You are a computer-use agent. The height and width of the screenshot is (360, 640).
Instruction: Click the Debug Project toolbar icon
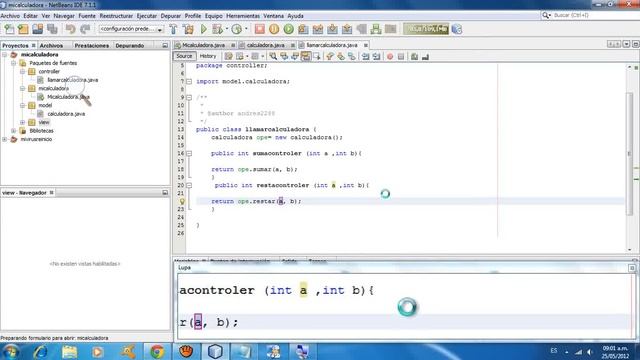218,29
